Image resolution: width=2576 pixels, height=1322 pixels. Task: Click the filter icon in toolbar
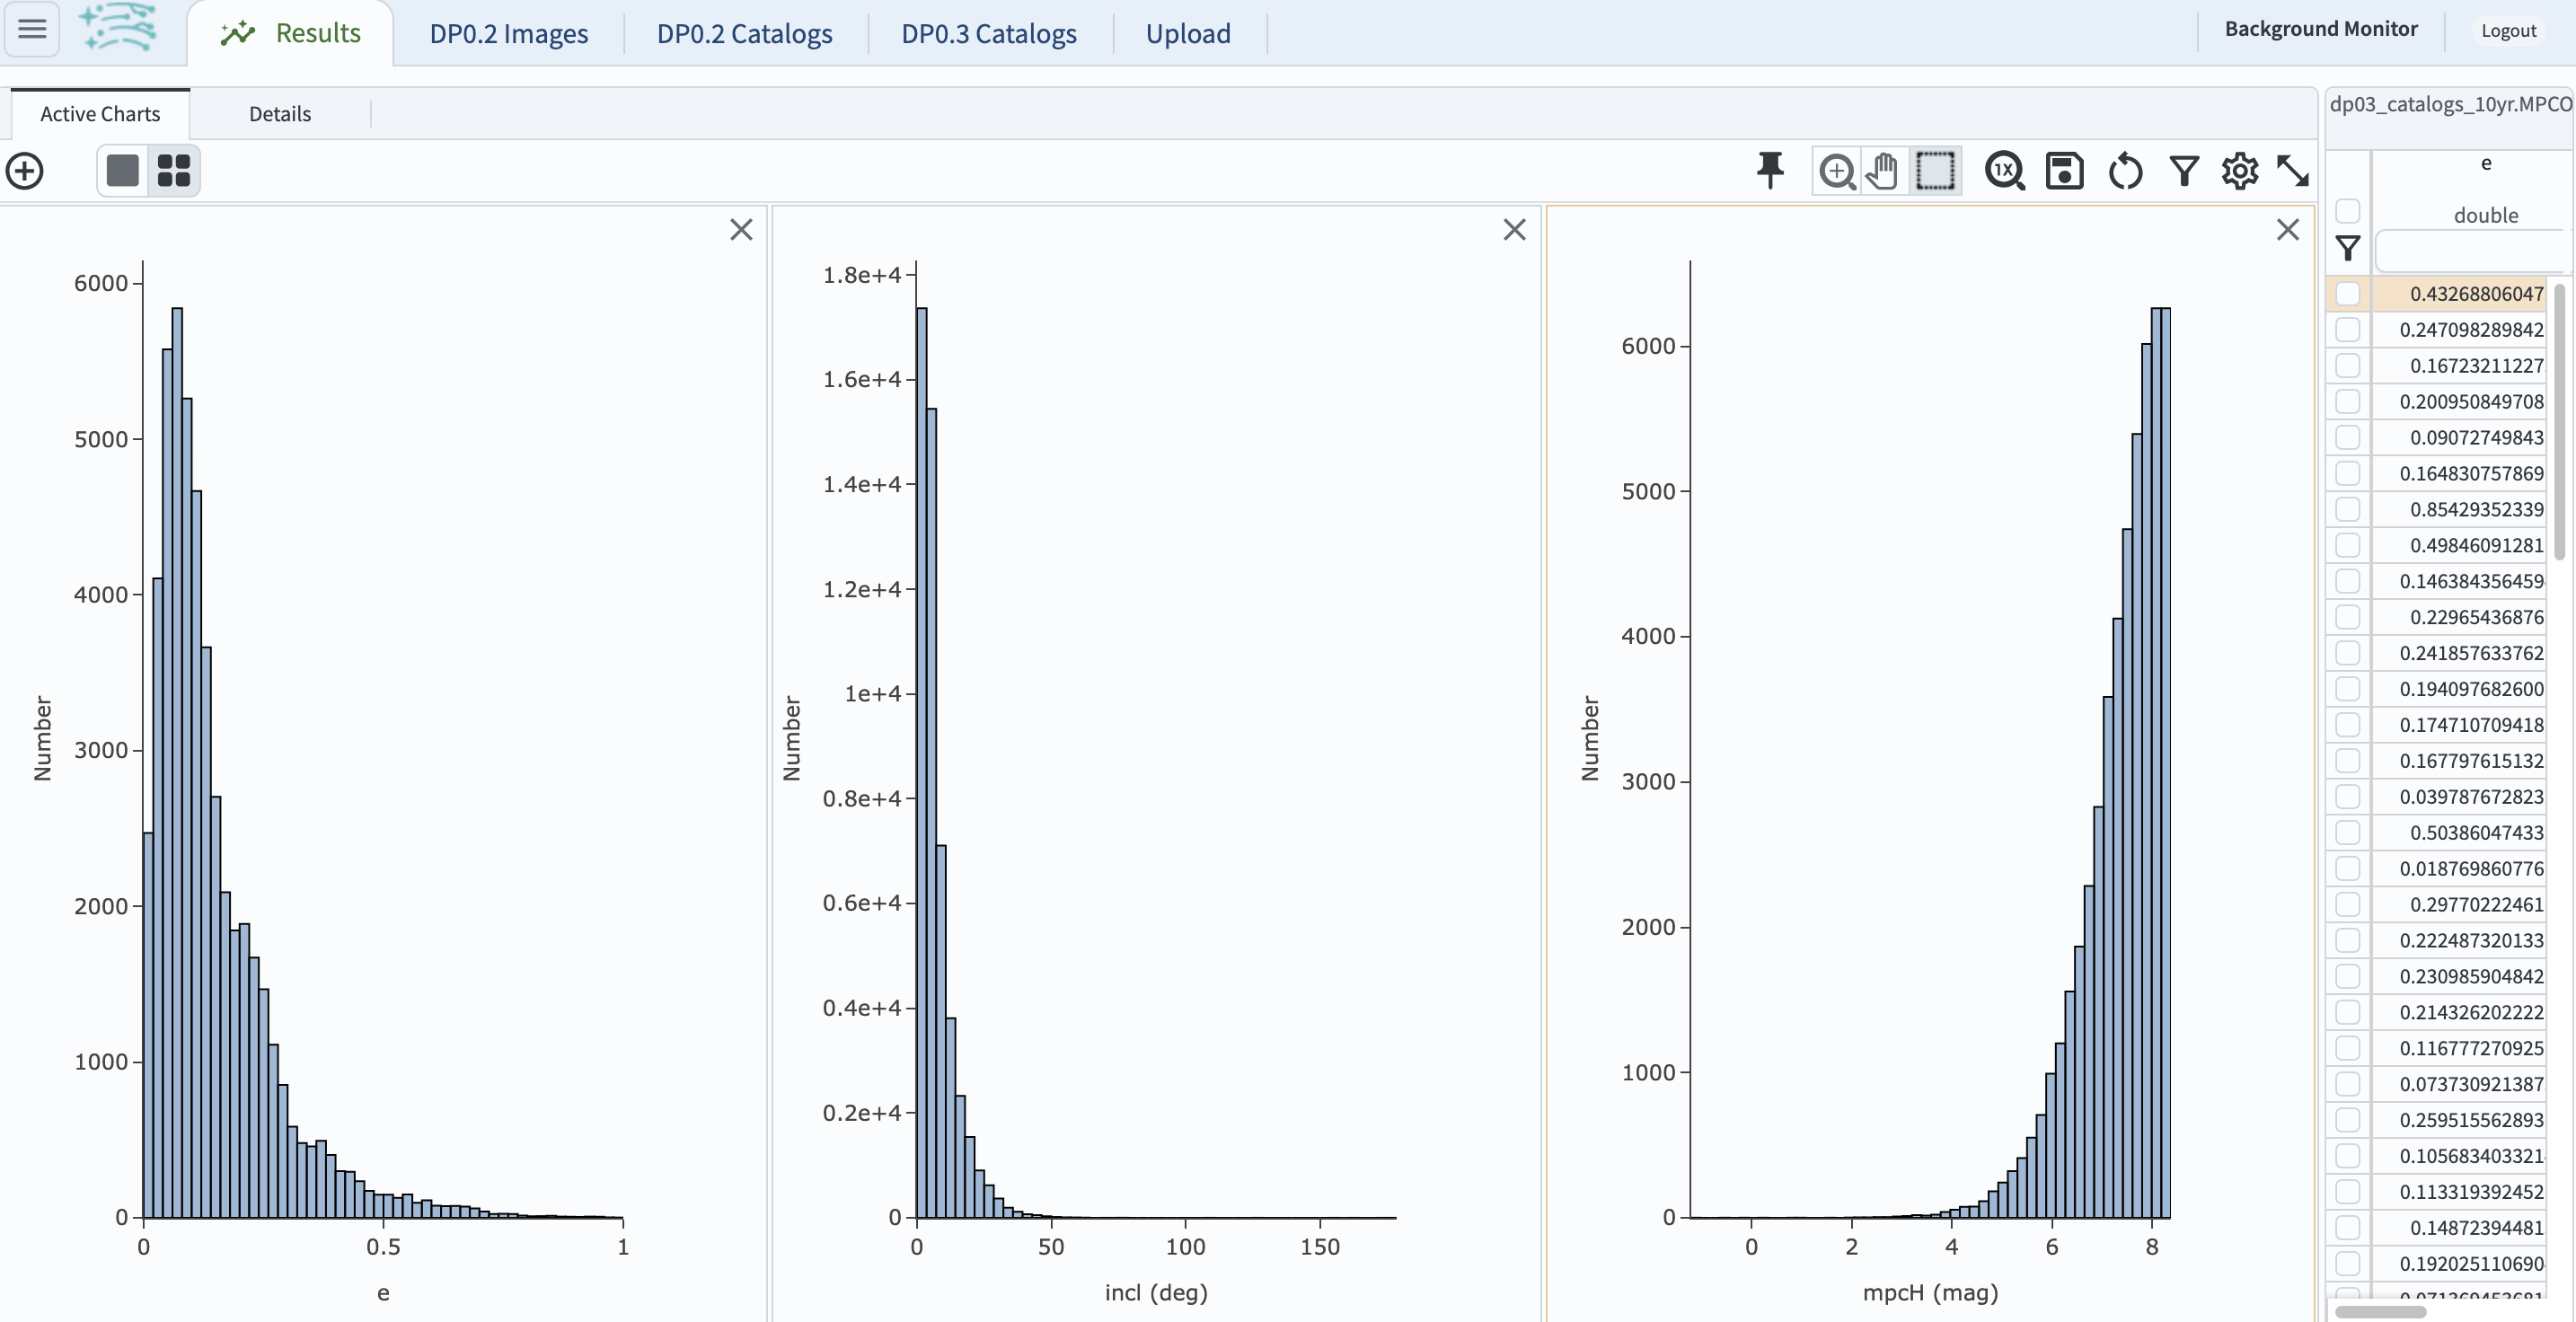[2182, 169]
